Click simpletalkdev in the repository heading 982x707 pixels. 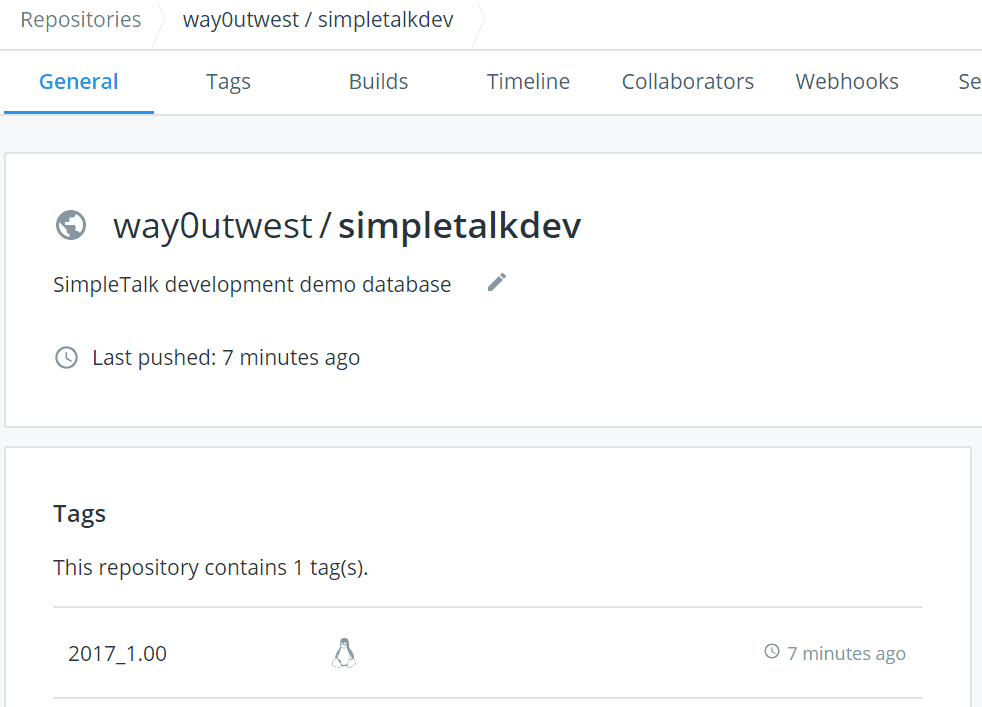[x=459, y=226]
